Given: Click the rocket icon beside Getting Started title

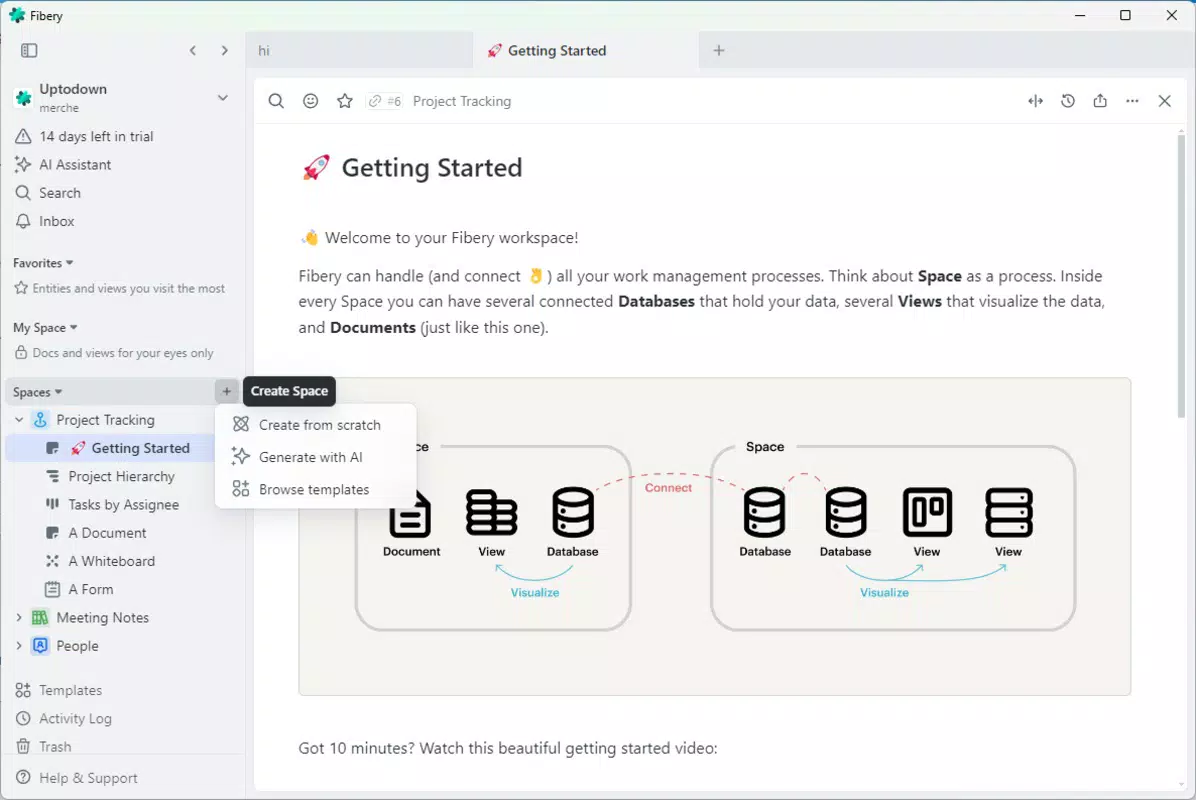Looking at the screenshot, I should [x=316, y=167].
